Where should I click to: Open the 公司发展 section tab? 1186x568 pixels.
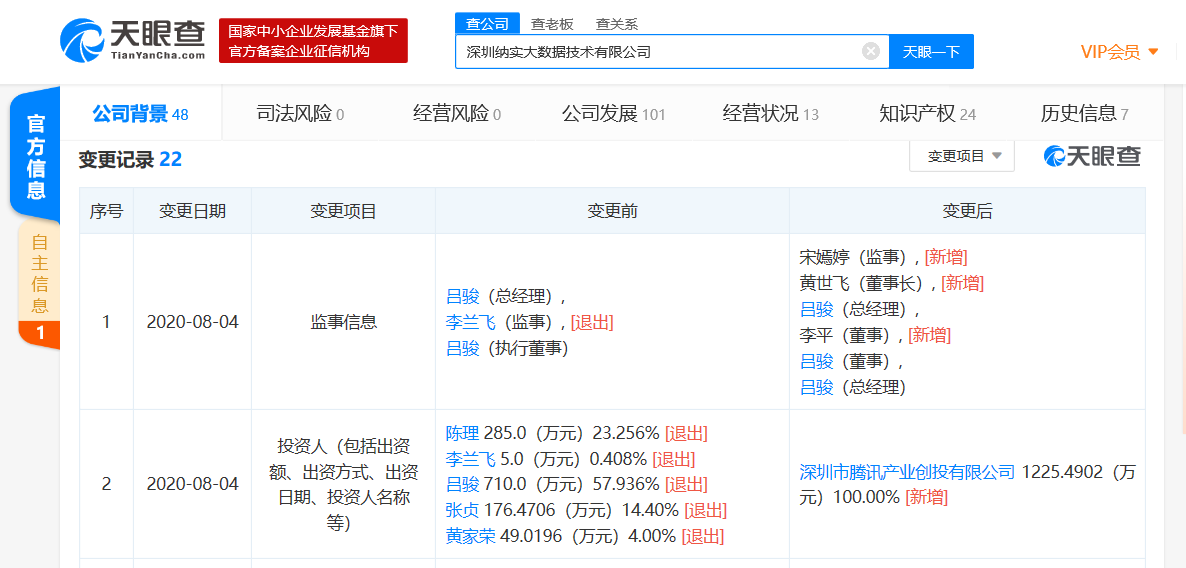[x=613, y=114]
